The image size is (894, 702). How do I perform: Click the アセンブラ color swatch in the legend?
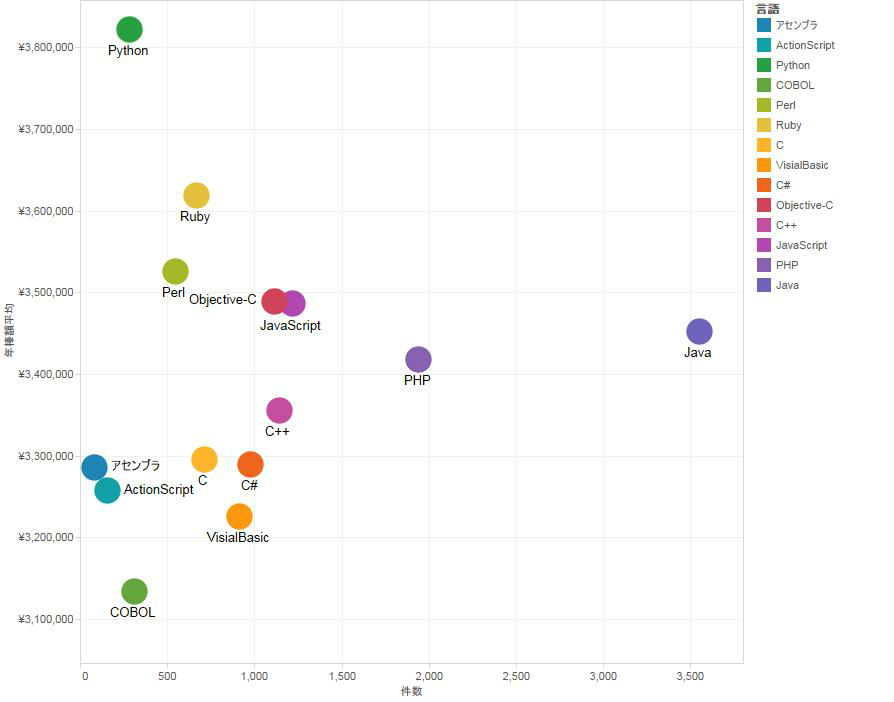pyautogui.click(x=764, y=25)
